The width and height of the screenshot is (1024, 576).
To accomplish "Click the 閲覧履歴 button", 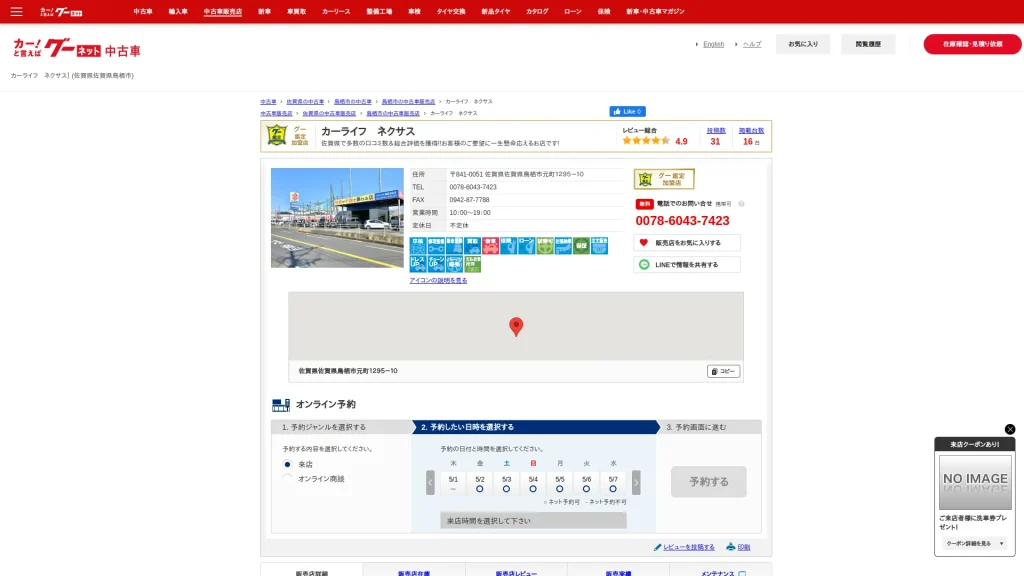I will tap(868, 44).
